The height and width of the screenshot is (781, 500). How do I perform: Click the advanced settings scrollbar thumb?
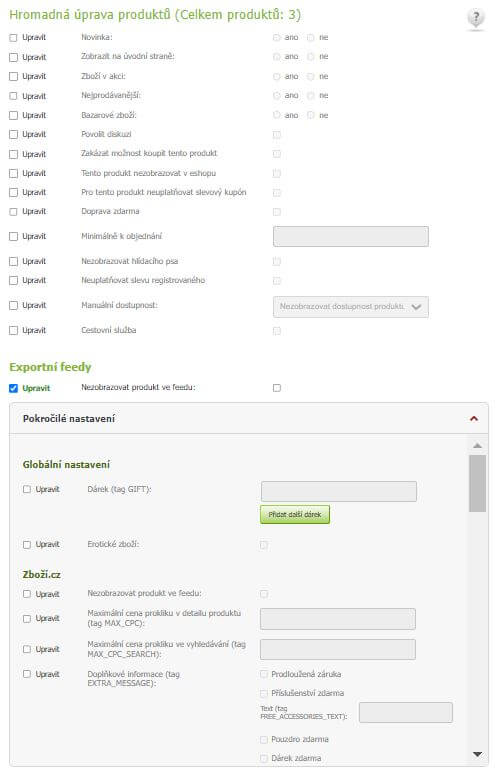477,483
